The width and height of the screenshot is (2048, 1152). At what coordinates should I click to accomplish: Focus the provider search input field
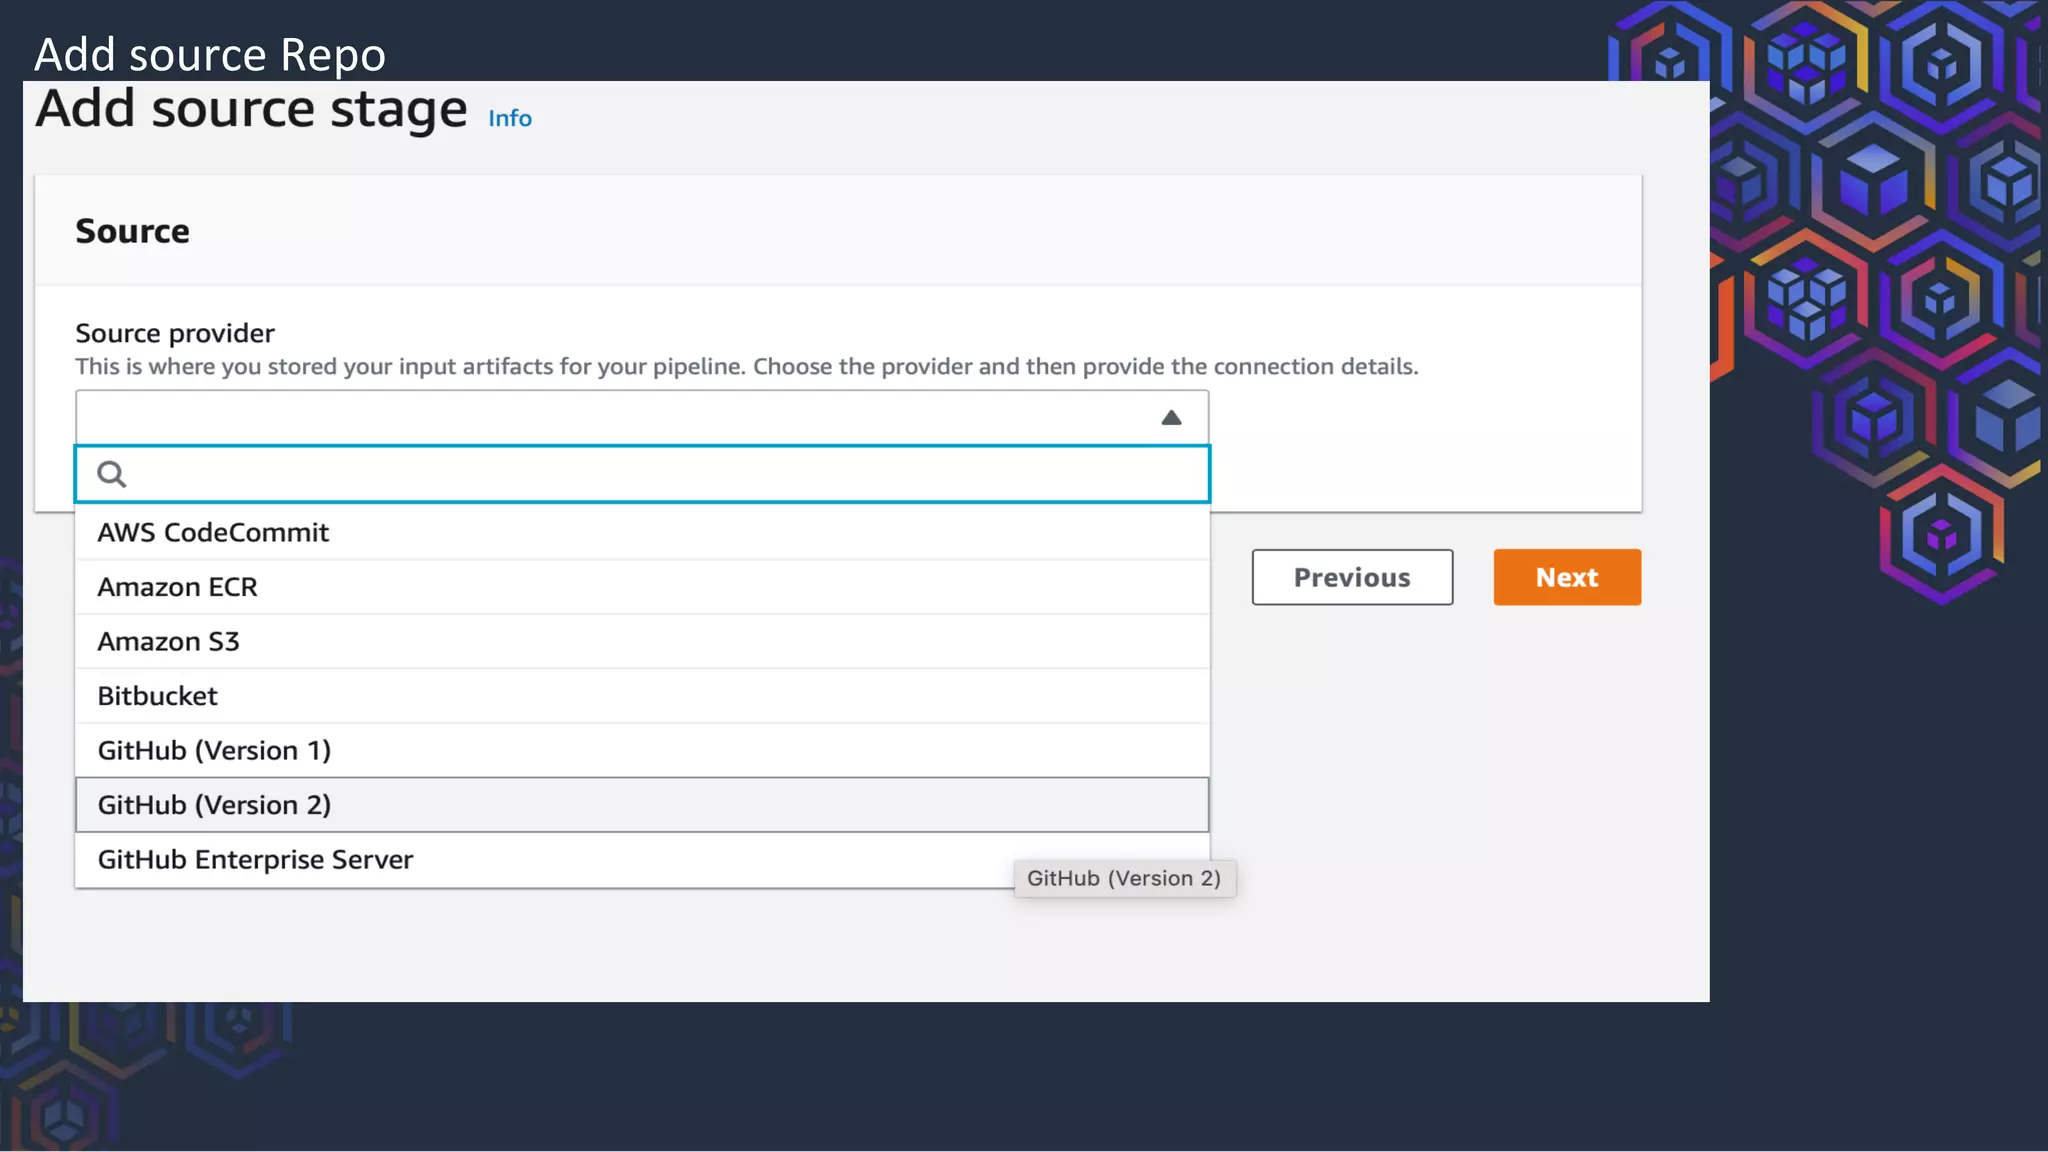pyautogui.click(x=642, y=474)
